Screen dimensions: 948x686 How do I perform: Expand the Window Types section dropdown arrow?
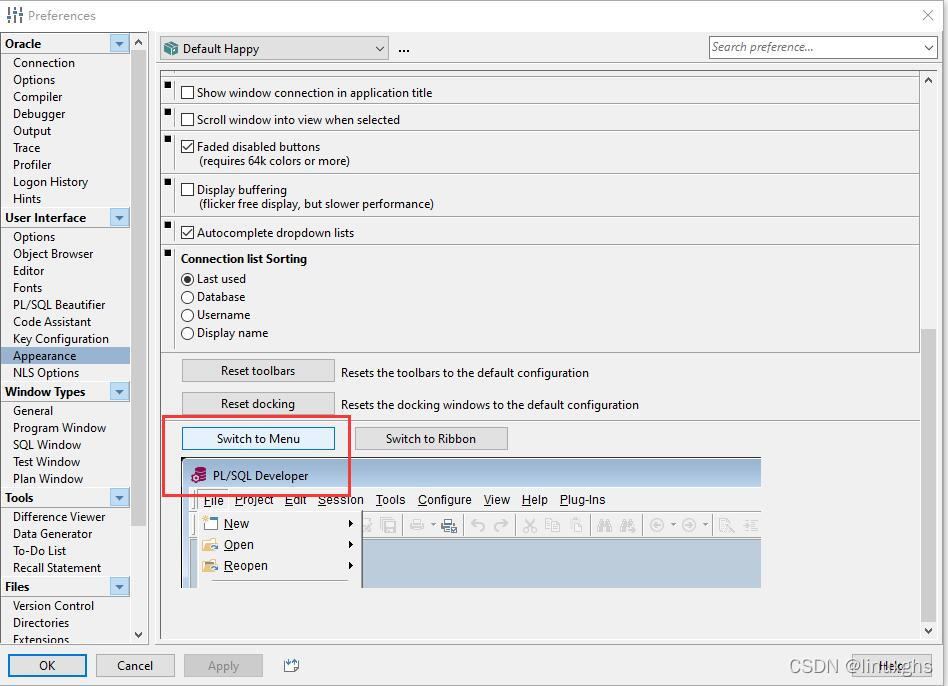point(119,391)
